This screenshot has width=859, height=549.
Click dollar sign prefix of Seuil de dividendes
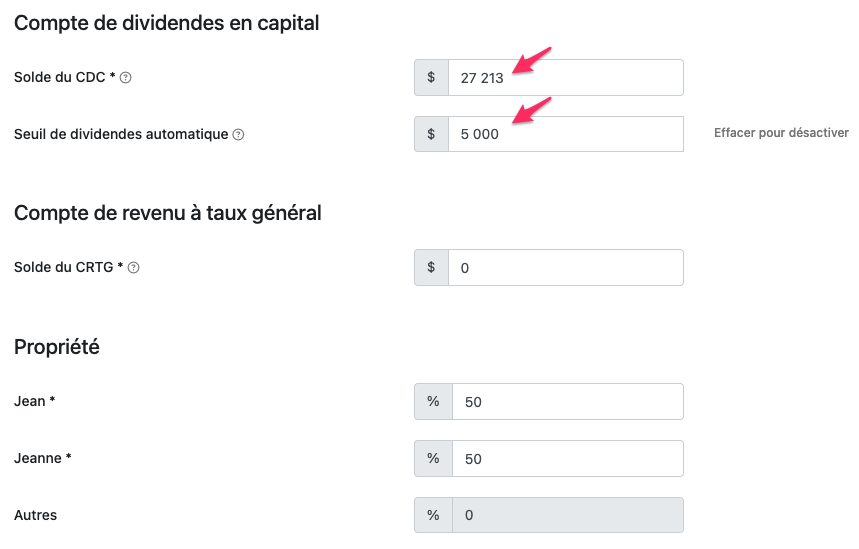click(x=431, y=134)
